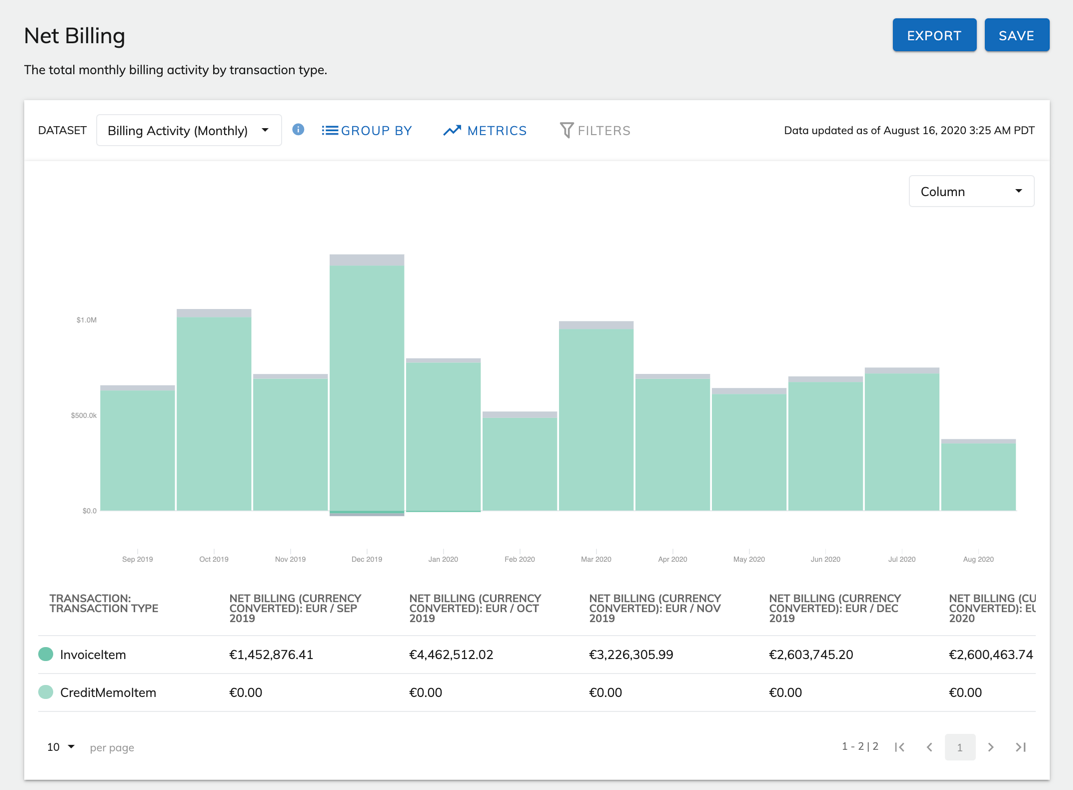Open the Metrics panel

tap(485, 130)
